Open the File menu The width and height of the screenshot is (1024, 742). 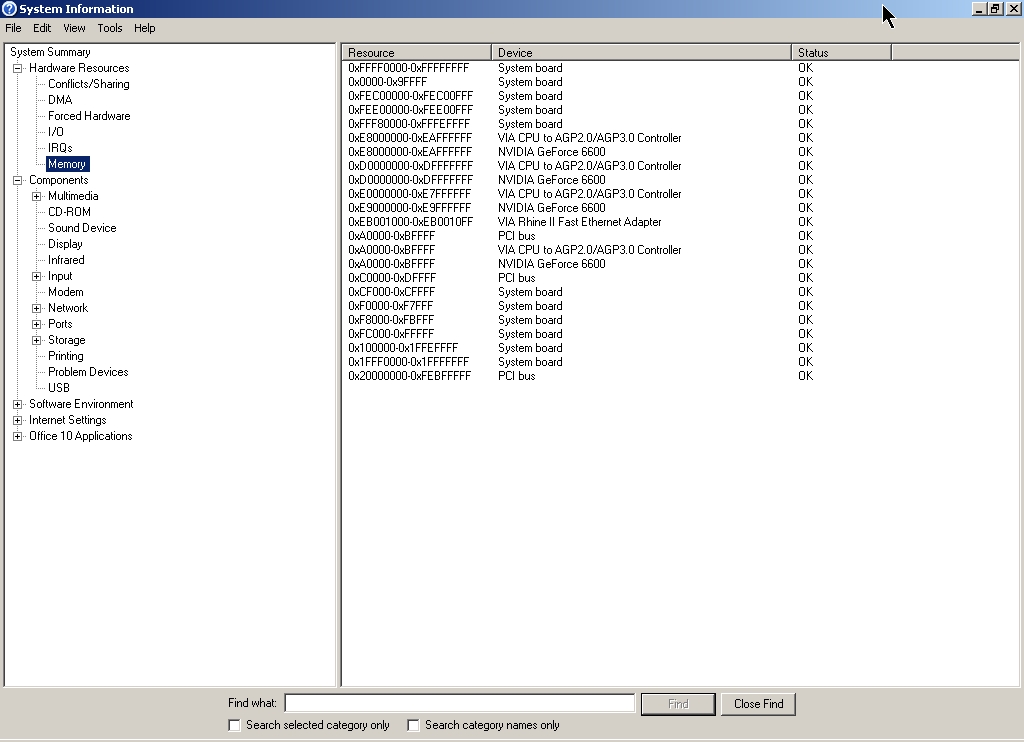click(13, 28)
